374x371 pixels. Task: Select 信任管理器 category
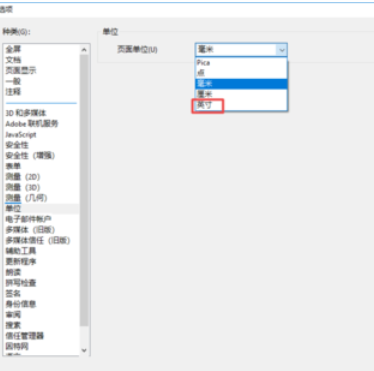click(x=24, y=336)
